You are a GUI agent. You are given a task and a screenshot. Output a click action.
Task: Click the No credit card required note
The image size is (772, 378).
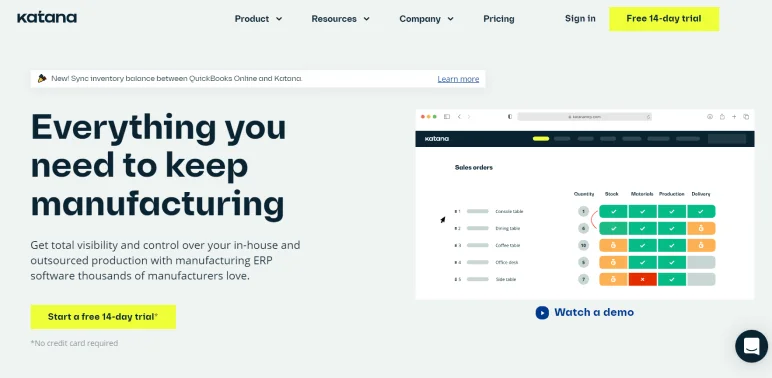tap(74, 343)
